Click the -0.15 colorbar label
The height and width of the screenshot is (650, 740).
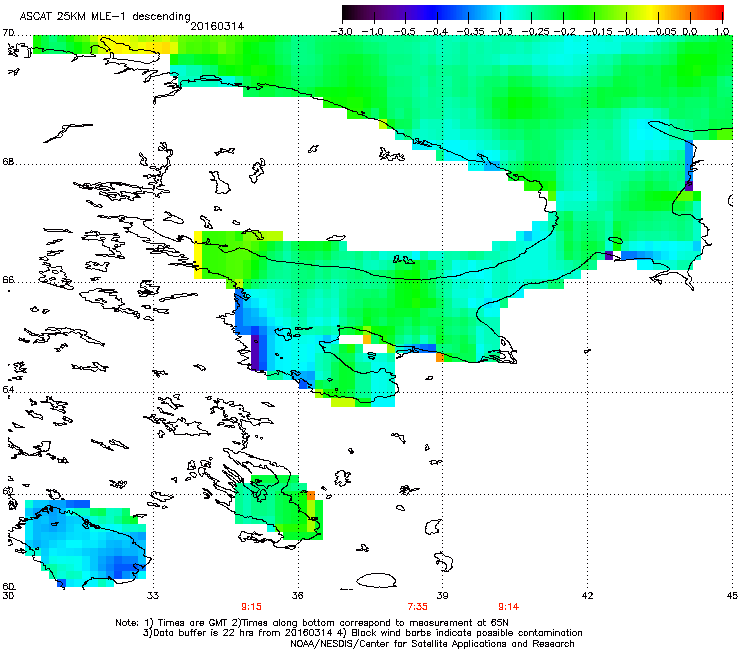[x=596, y=32]
